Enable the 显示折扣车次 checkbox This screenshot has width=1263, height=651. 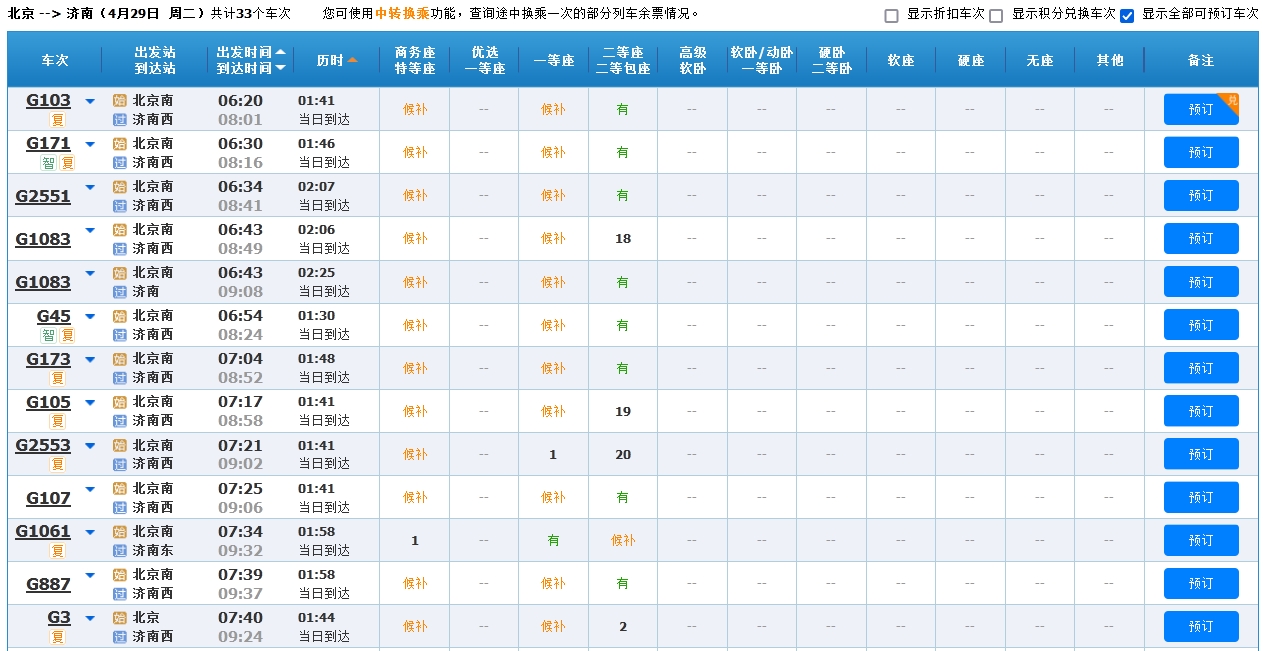coord(892,16)
